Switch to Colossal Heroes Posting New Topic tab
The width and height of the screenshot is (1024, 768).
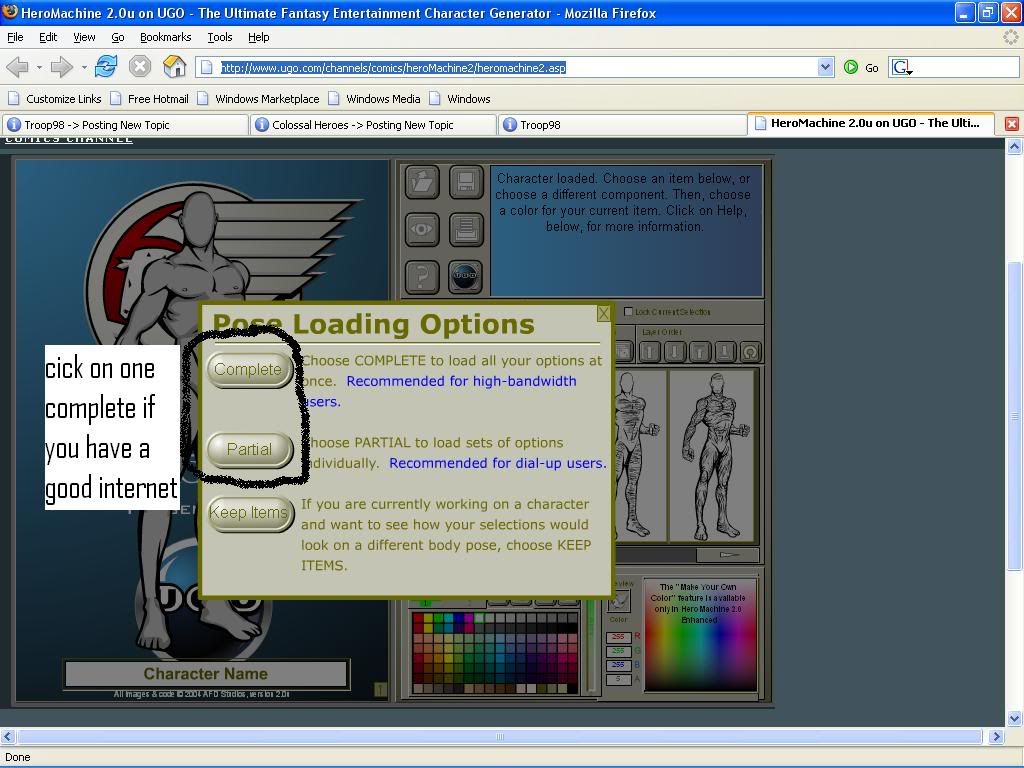372,125
